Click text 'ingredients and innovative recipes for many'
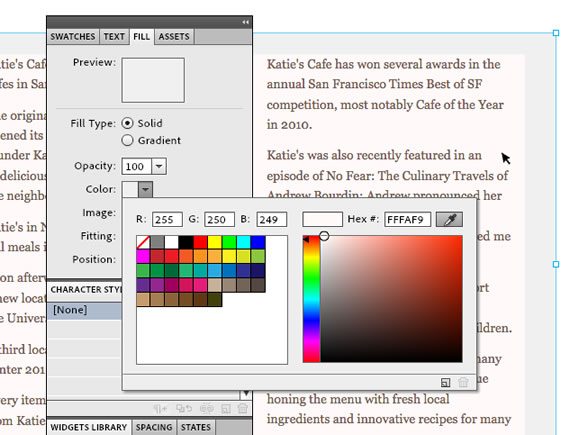The width and height of the screenshot is (561, 435). pyautogui.click(x=389, y=419)
